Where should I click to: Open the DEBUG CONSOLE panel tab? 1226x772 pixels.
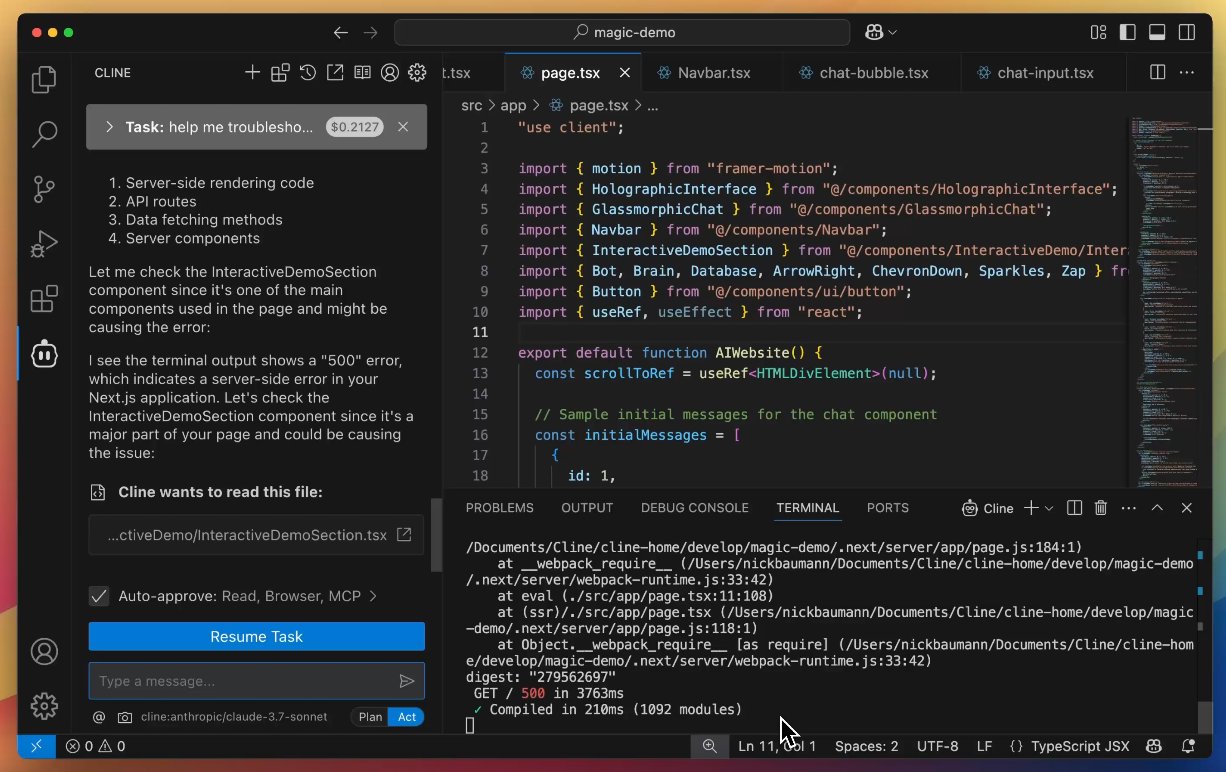[695, 508]
